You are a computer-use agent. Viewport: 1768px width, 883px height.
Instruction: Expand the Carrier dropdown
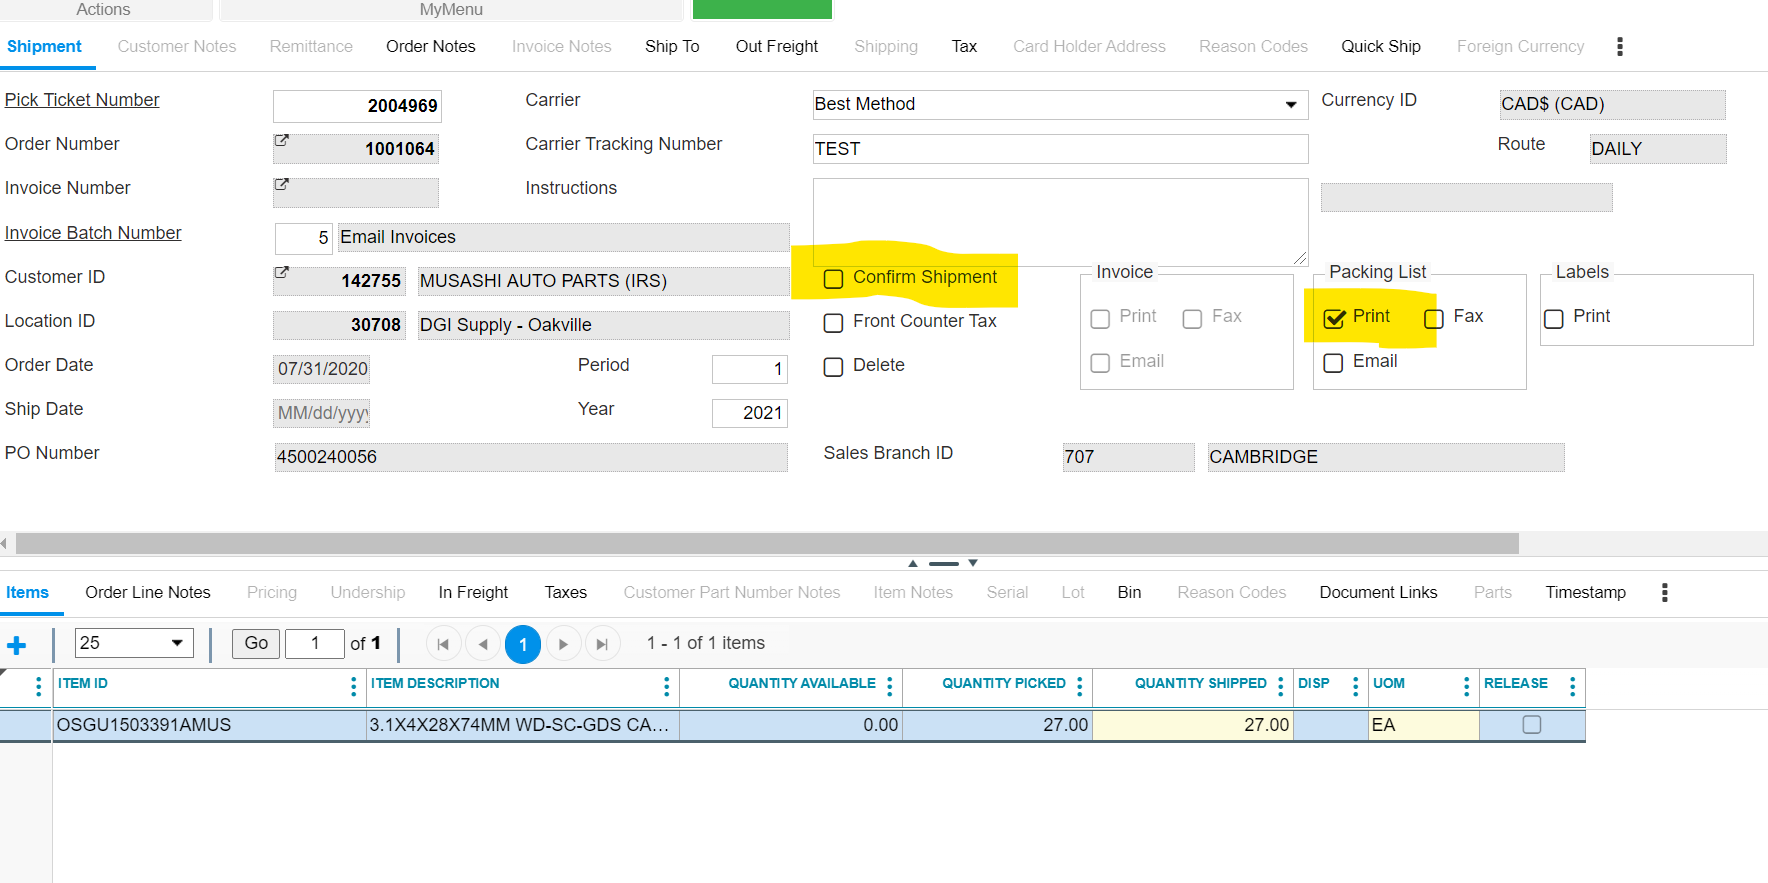click(1290, 105)
